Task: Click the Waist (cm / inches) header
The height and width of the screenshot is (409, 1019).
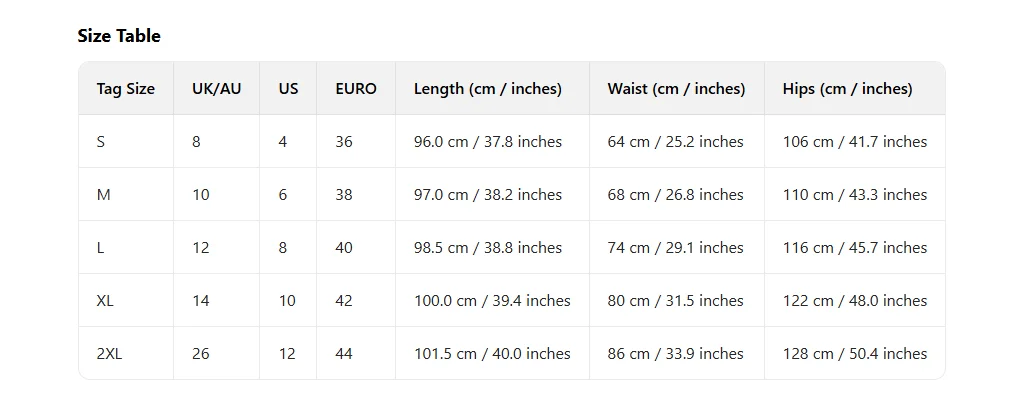Action: pos(676,89)
